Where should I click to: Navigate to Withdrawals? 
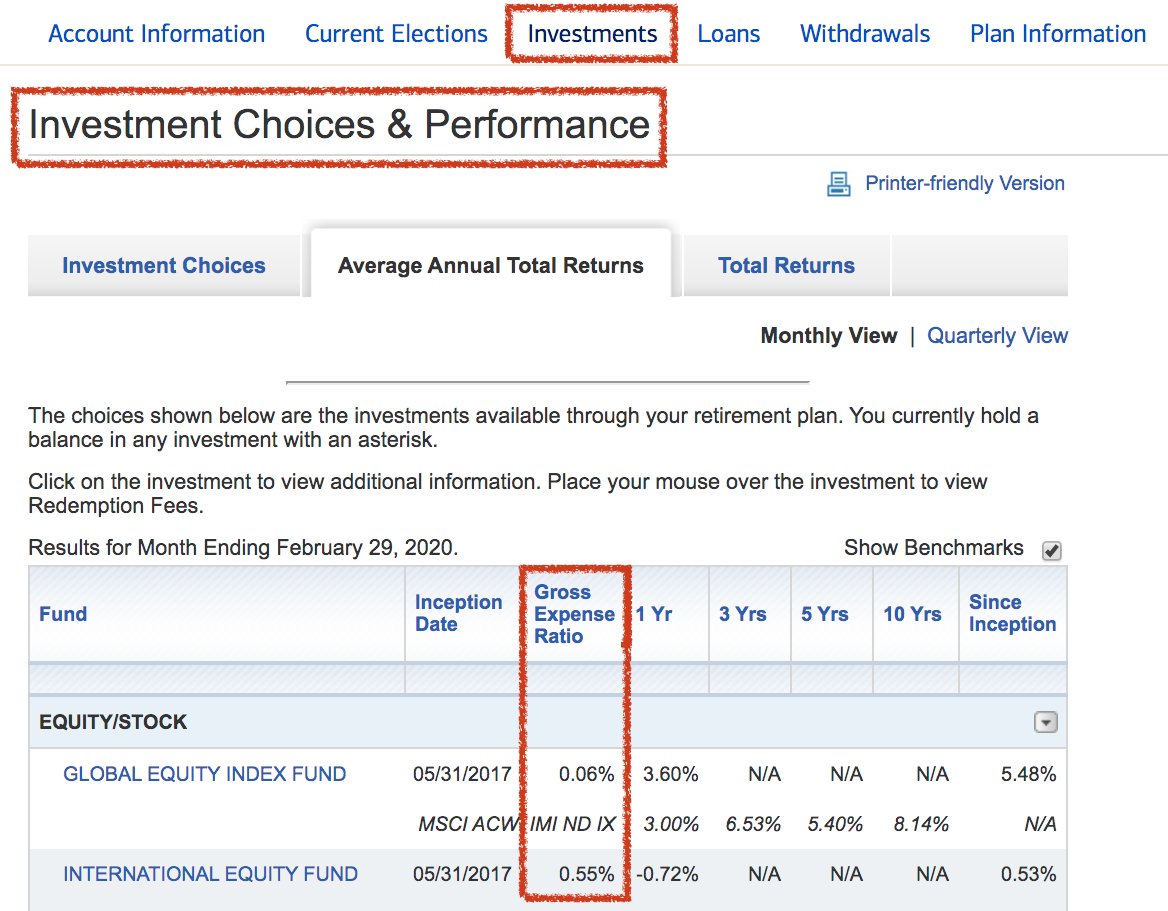[865, 34]
